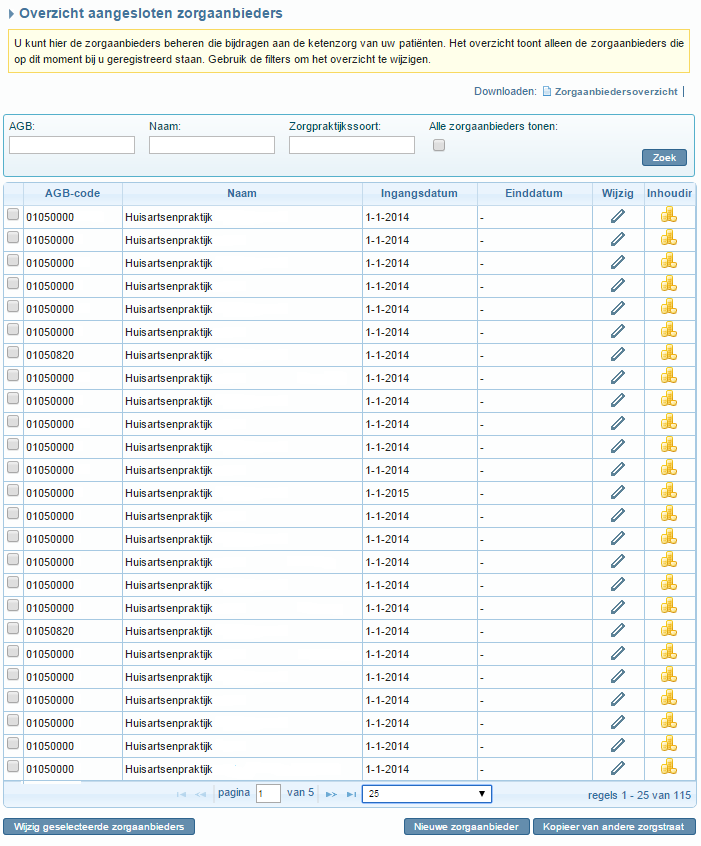
Task: Tick the checkbox of the lower 01050820 row
Action: 13,629
